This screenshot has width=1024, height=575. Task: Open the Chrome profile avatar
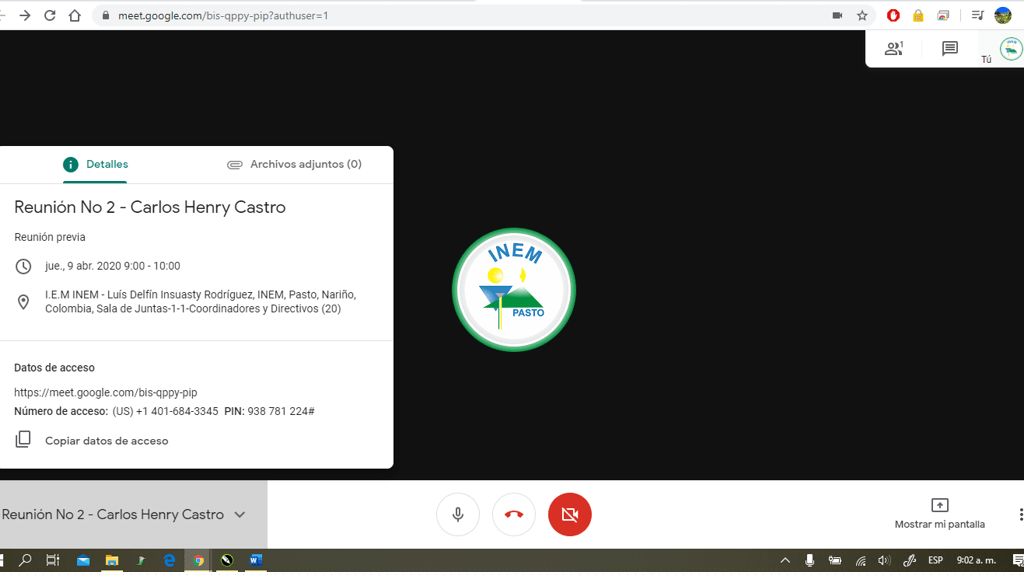[x=1002, y=16]
